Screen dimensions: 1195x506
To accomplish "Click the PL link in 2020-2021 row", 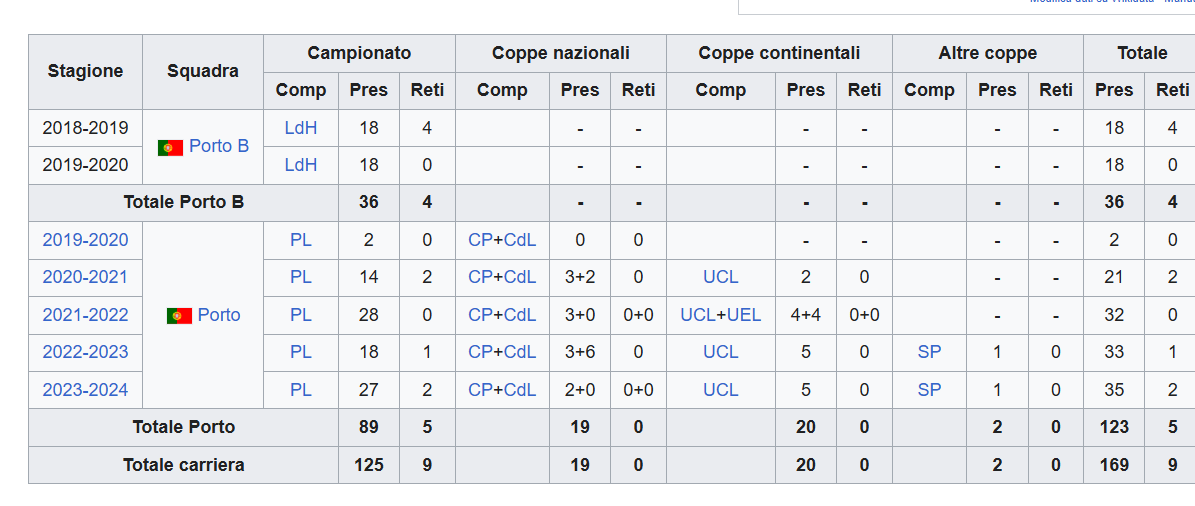I will (x=301, y=277).
